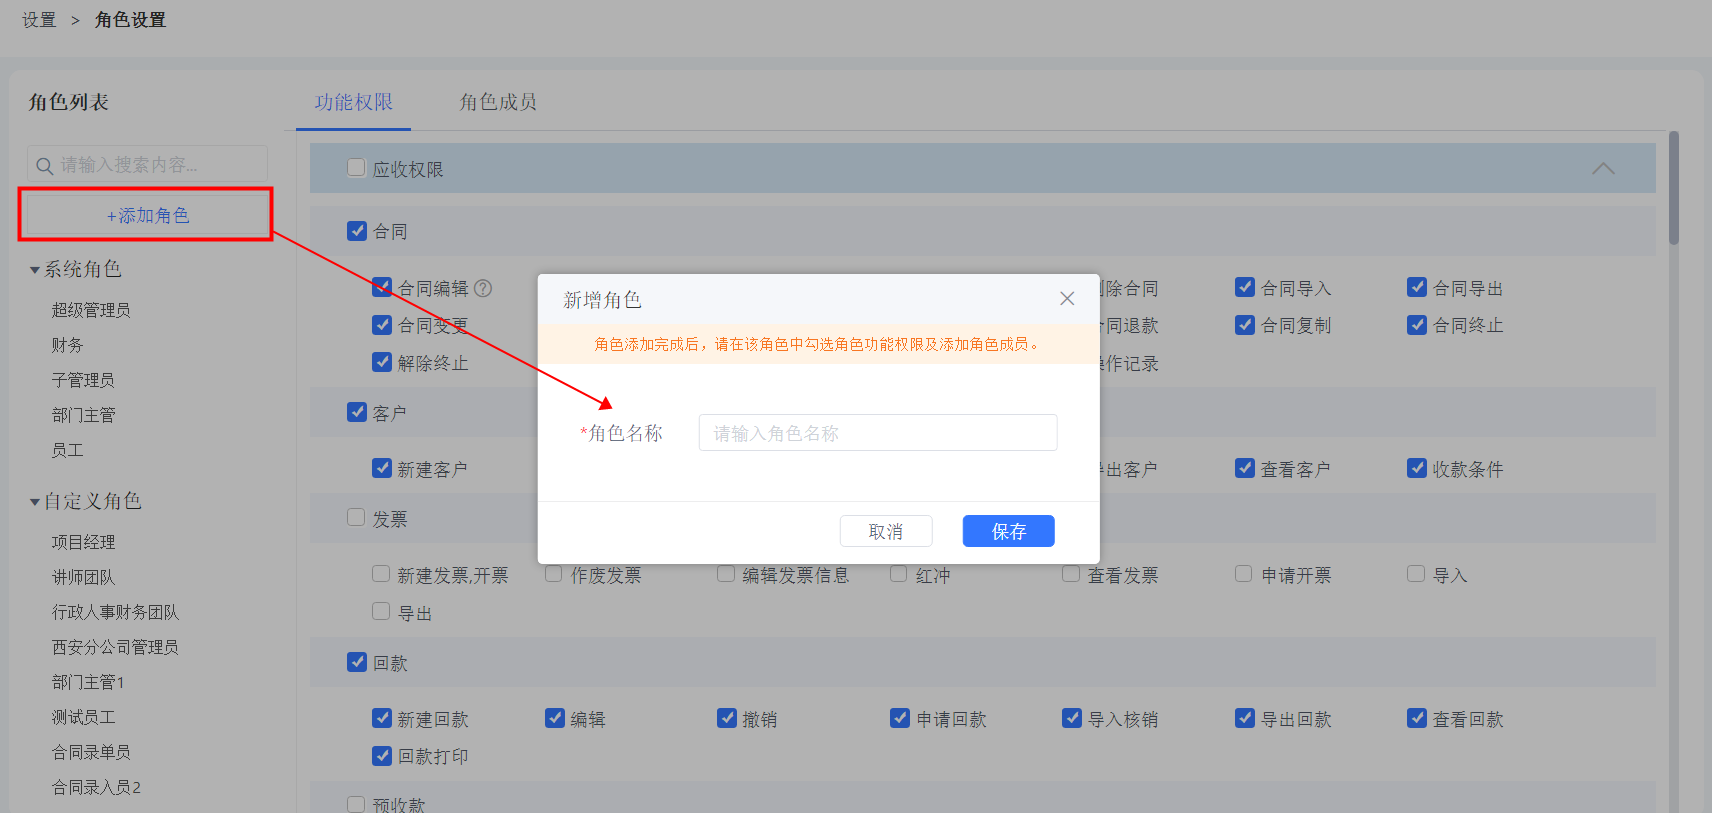The image size is (1712, 813).
Task: Select the 员工 role
Action: click(68, 450)
